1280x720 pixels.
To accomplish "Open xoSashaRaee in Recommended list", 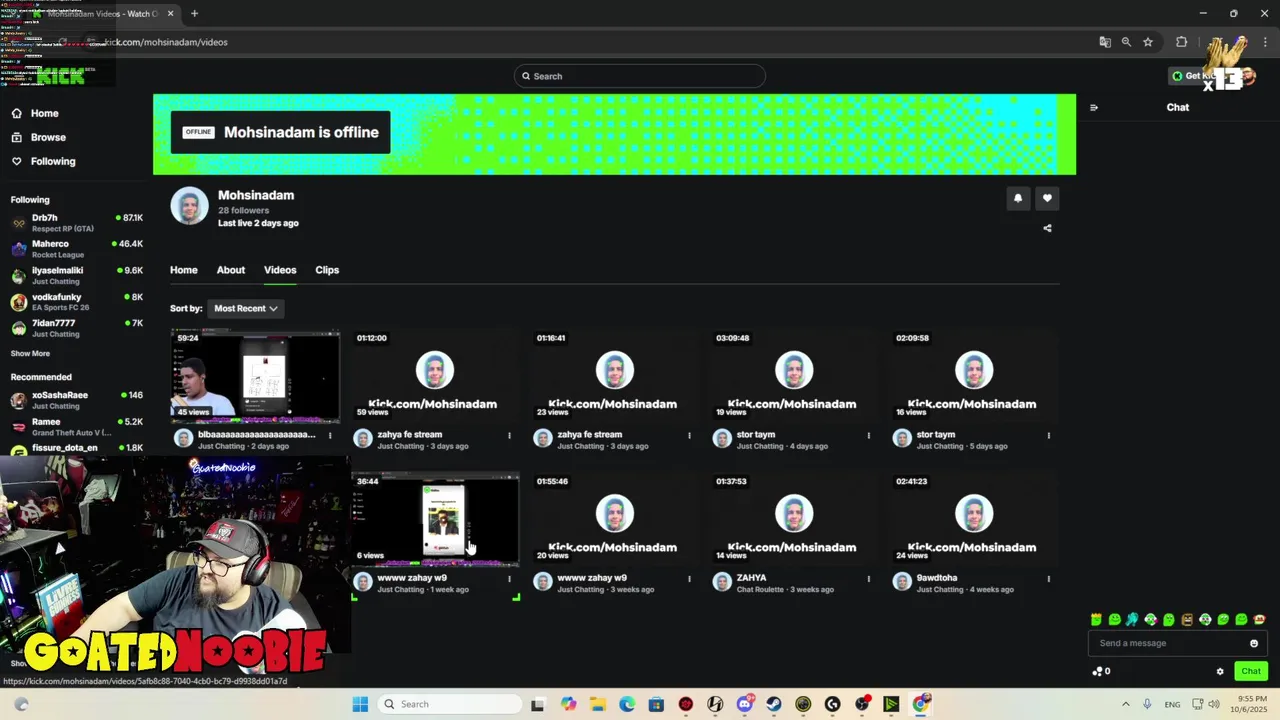I will [76, 400].
